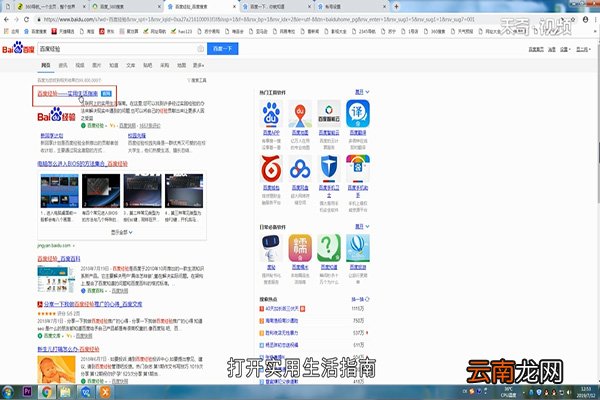Expand 显示全部 under BIOS image results
600x400 pixels.
pyautogui.click(x=122, y=232)
